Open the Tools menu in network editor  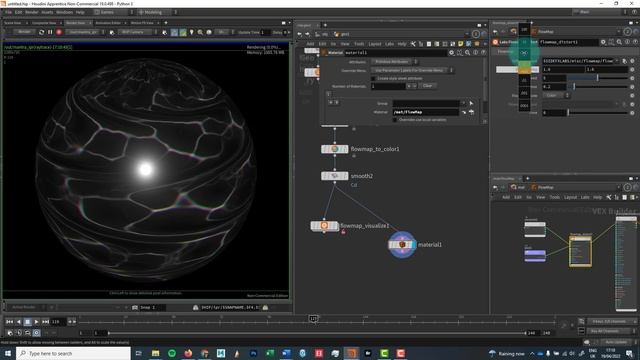click(359, 44)
